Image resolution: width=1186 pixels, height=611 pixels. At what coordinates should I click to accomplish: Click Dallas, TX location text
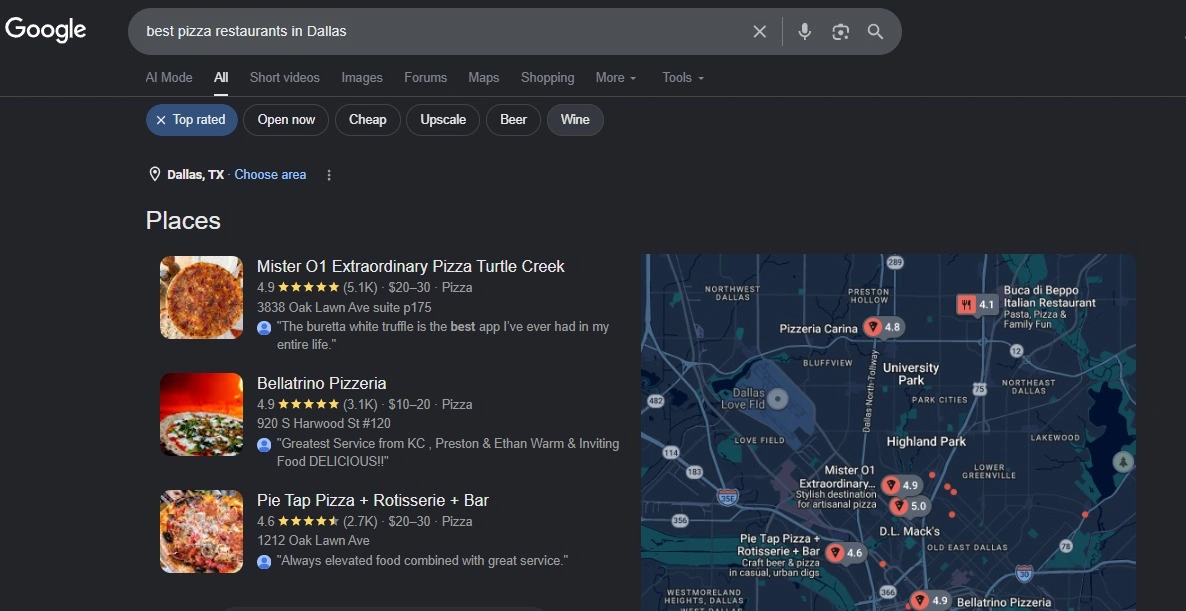[x=195, y=175]
